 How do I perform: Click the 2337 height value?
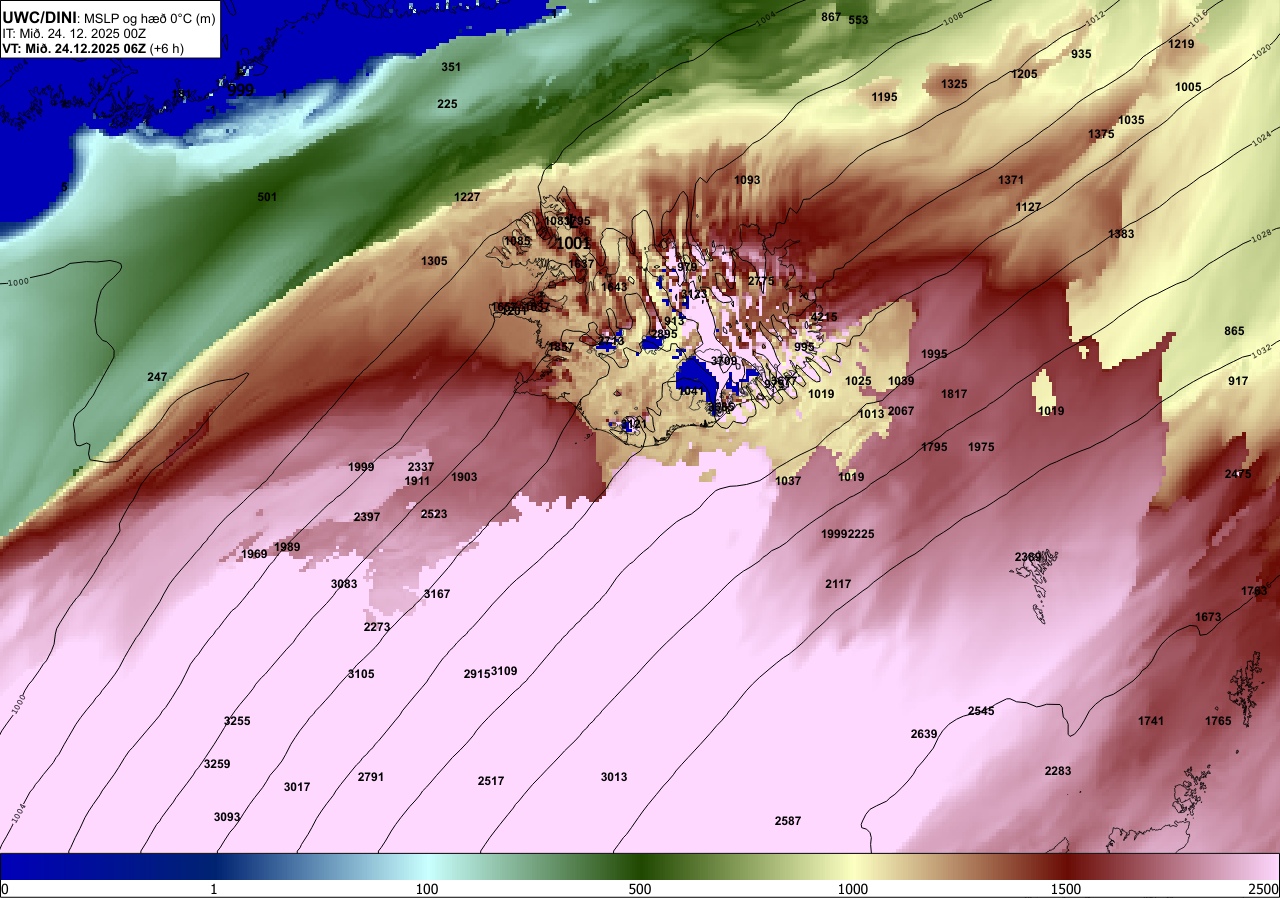click(x=421, y=467)
